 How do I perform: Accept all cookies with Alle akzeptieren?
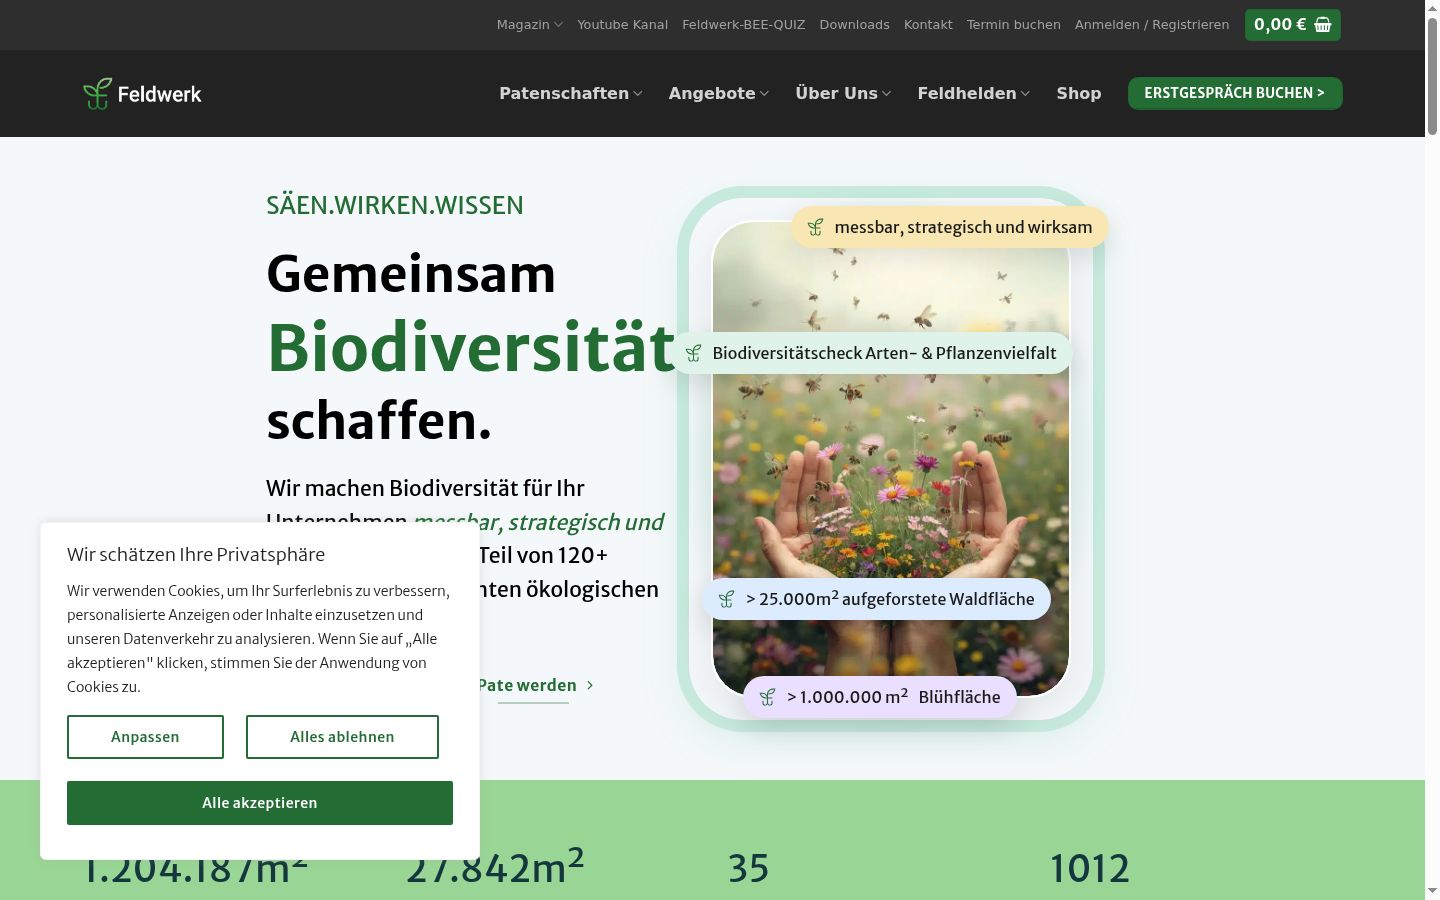pos(260,803)
